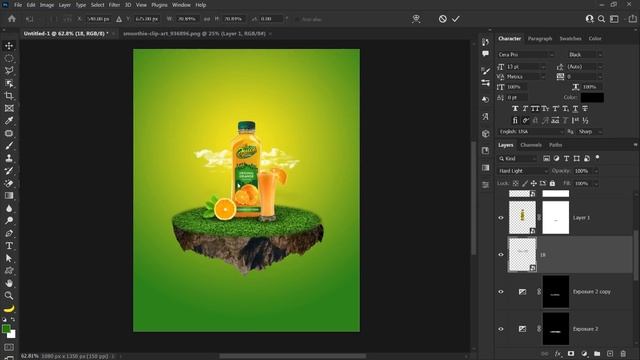The image size is (640, 360).
Task: Toggle lock image pixels brush icon
Action: point(525,184)
